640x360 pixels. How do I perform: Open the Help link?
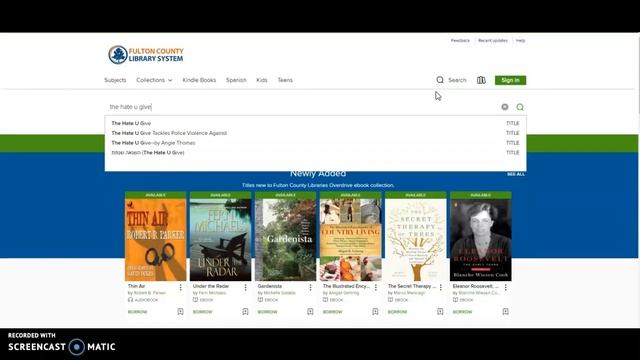point(520,40)
